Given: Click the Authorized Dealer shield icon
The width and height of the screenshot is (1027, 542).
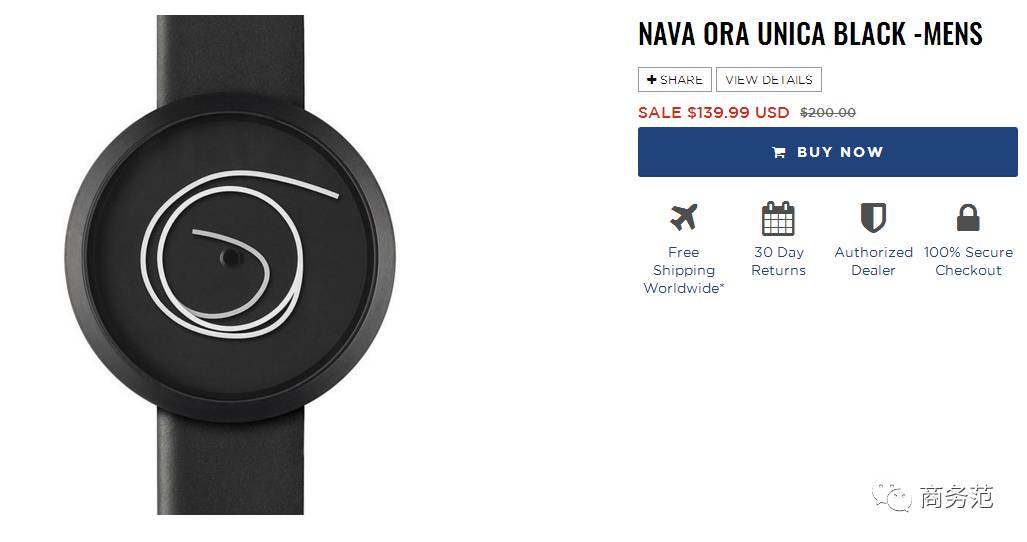Looking at the screenshot, I should [x=873, y=218].
